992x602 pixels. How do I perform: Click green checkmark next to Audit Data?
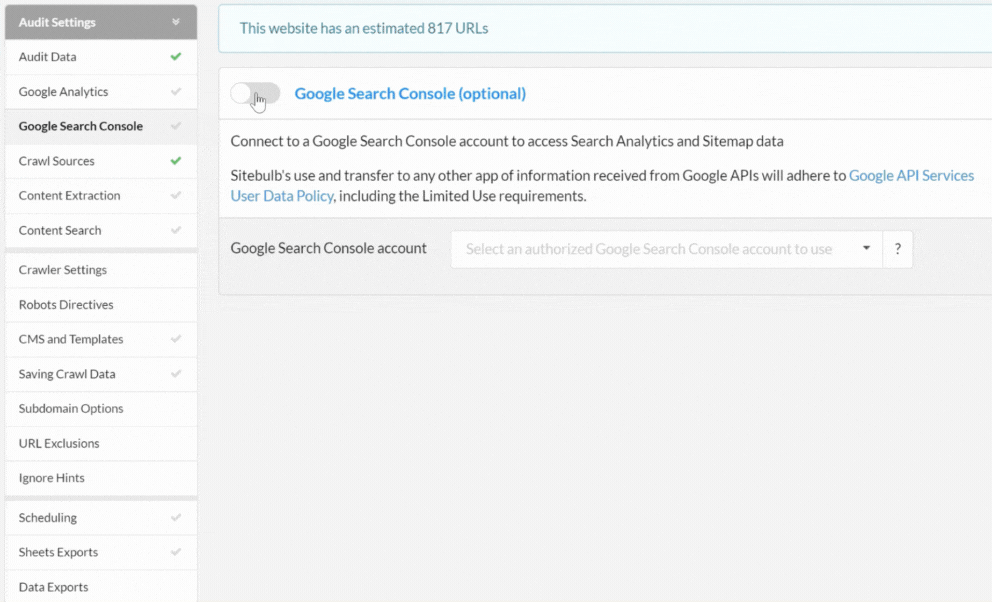pos(176,56)
